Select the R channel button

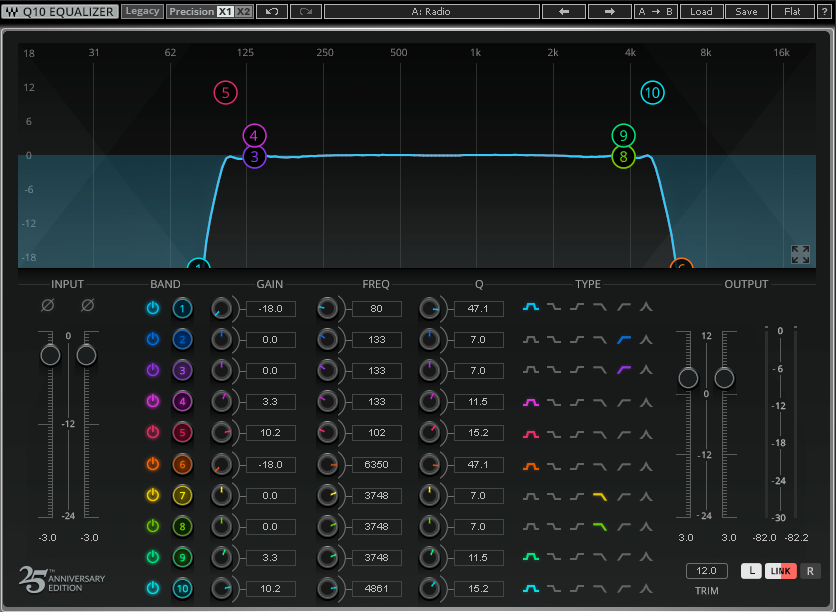pyautogui.click(x=810, y=571)
